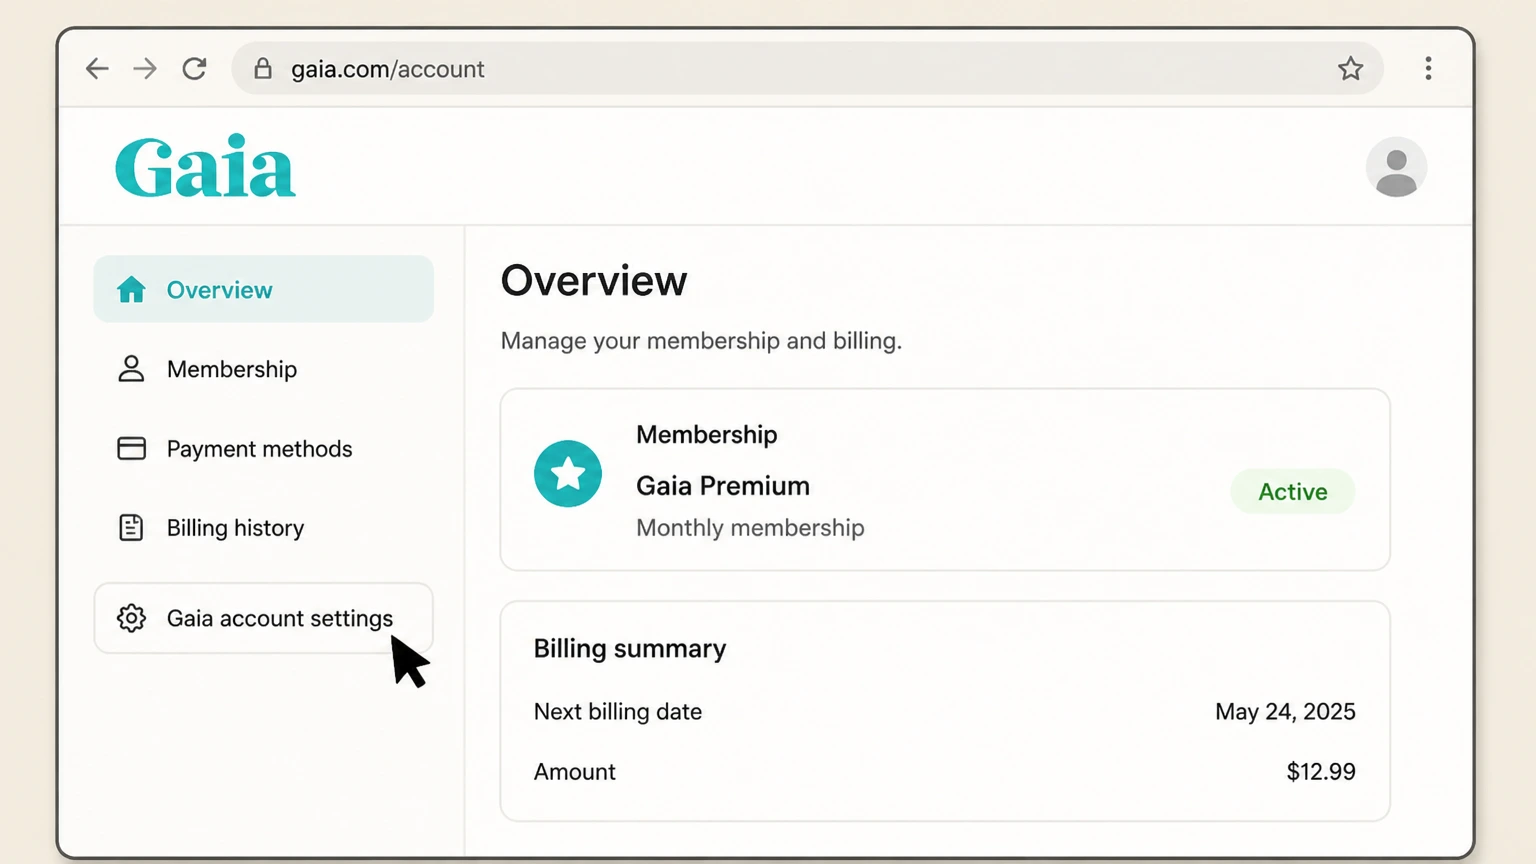Click the 'Monthly membership' text

tap(750, 528)
